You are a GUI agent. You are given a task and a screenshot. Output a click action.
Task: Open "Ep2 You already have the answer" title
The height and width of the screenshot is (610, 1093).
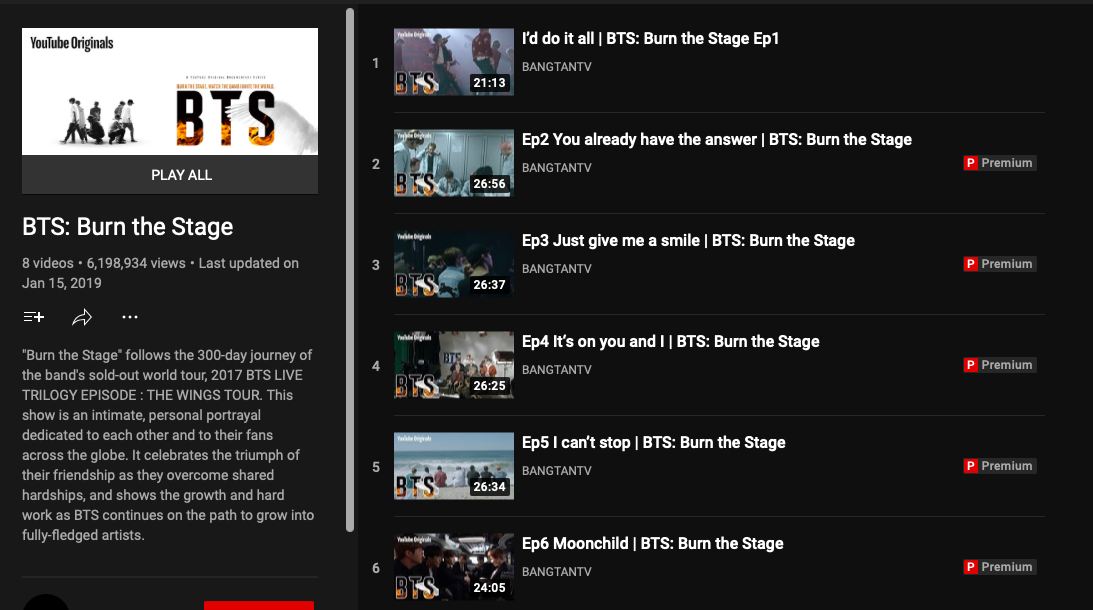click(717, 139)
